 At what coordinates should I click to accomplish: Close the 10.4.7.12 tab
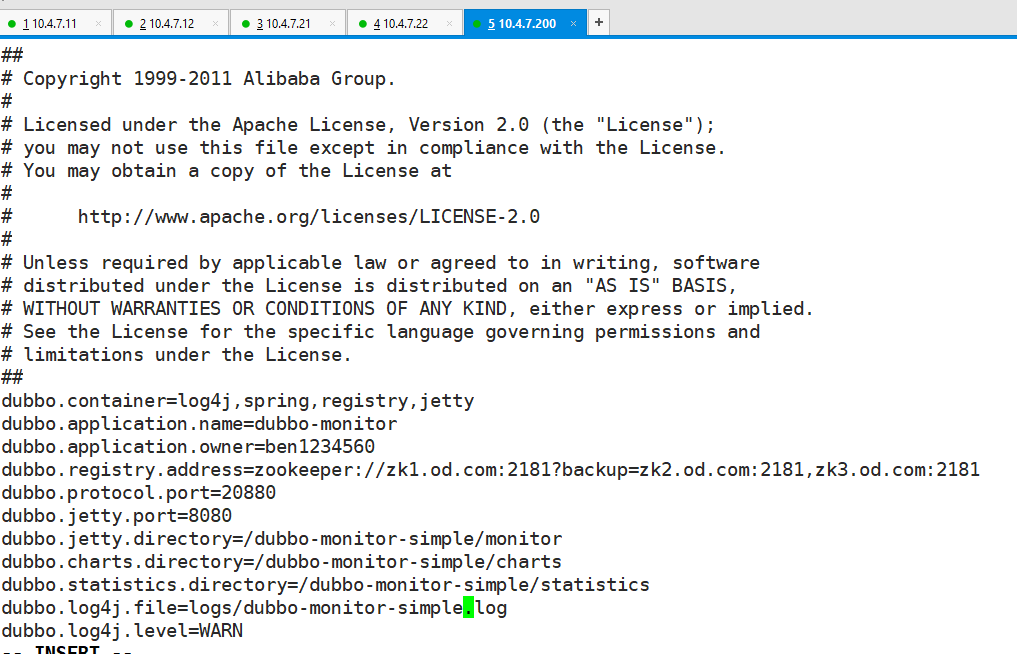pos(215,23)
